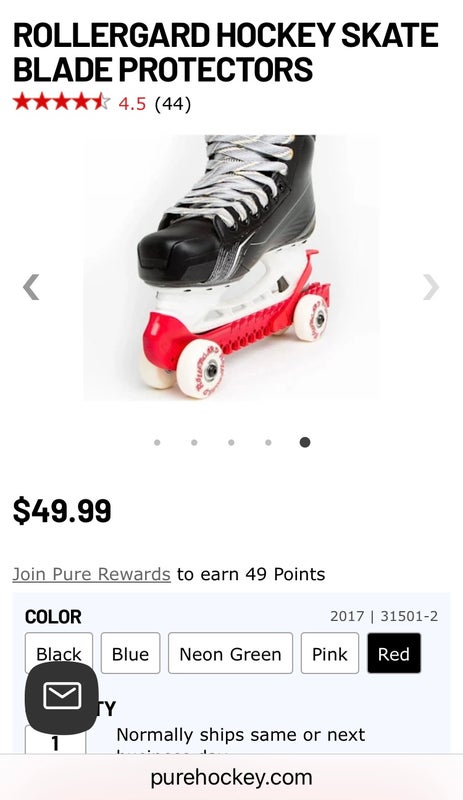Choose the Black color option
Screen dimensions: 463x800
pos(59,653)
